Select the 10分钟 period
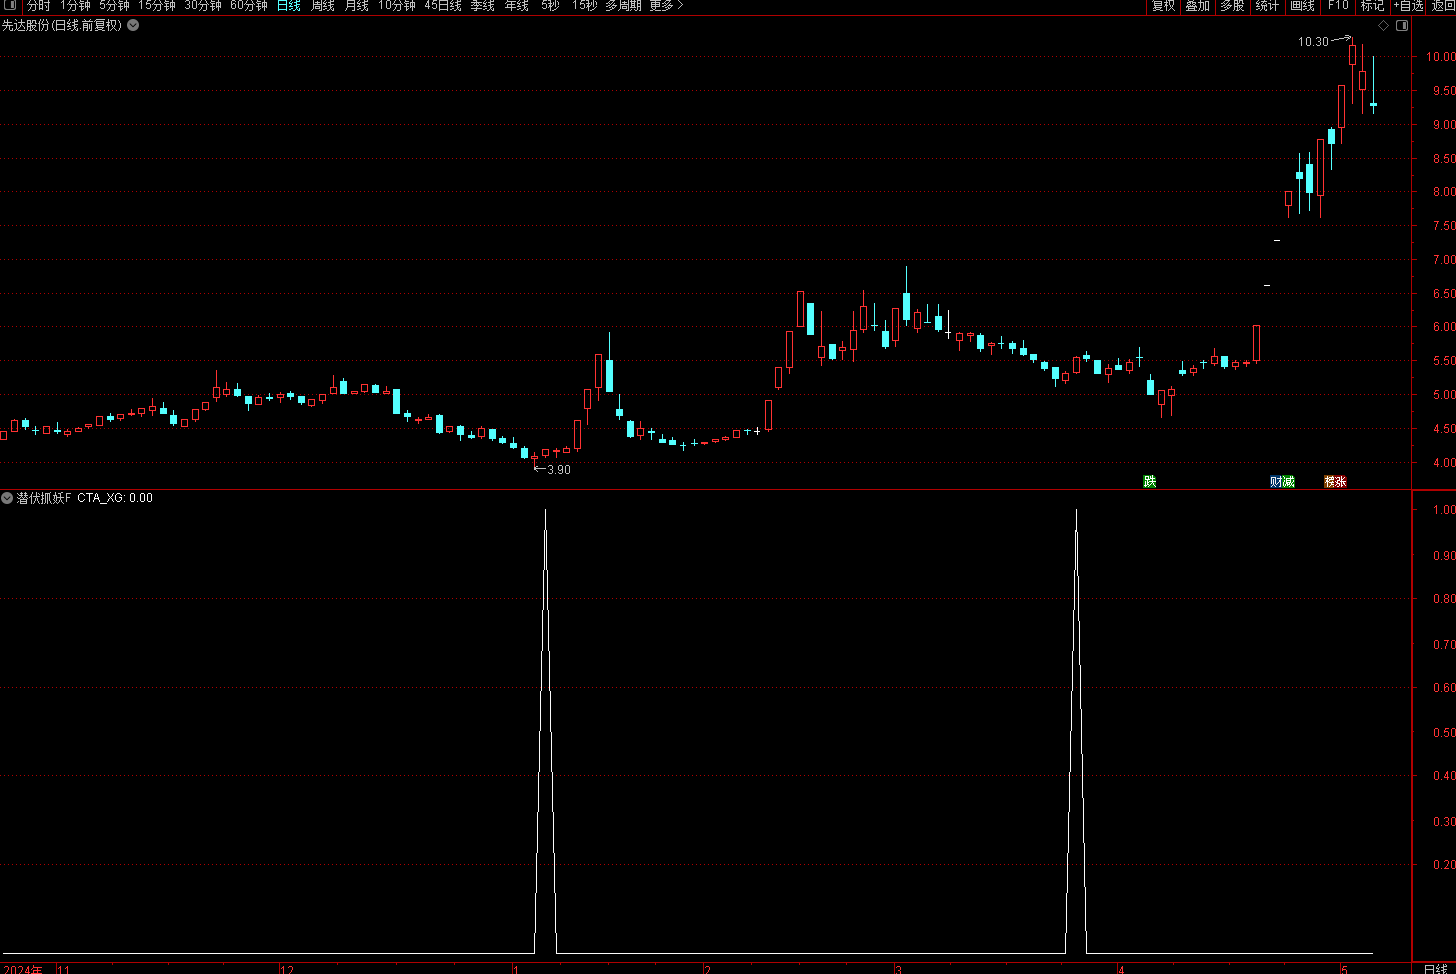This screenshot has height=974, width=1456. coord(397,6)
